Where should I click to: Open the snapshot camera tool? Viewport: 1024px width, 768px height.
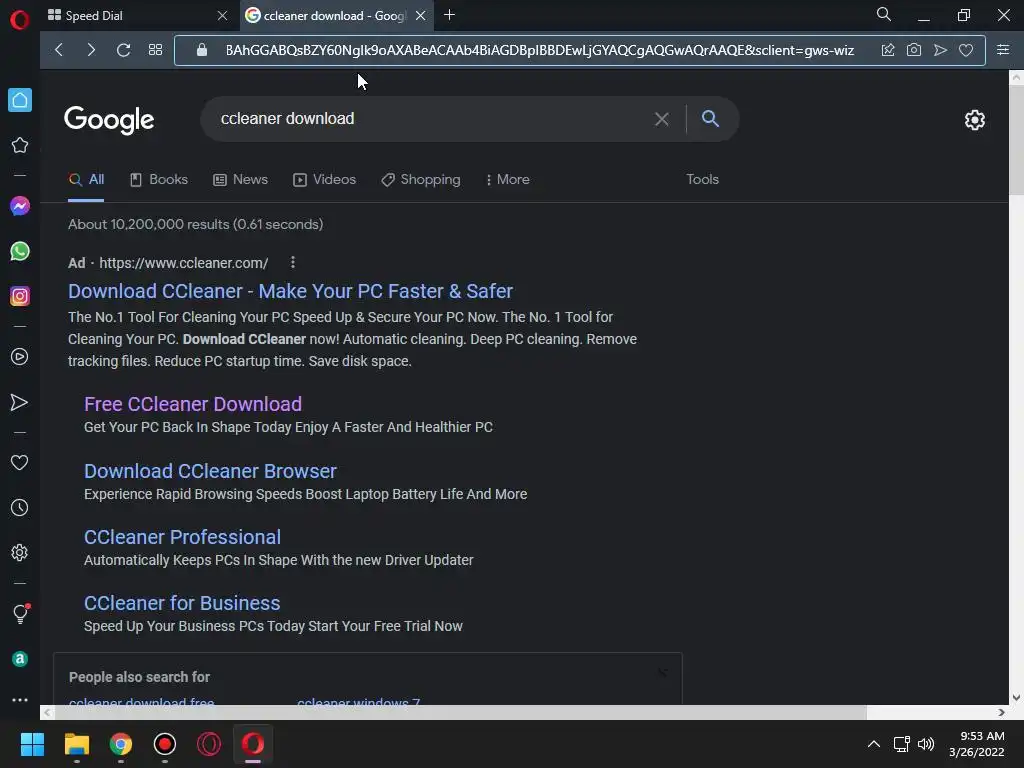tap(914, 50)
